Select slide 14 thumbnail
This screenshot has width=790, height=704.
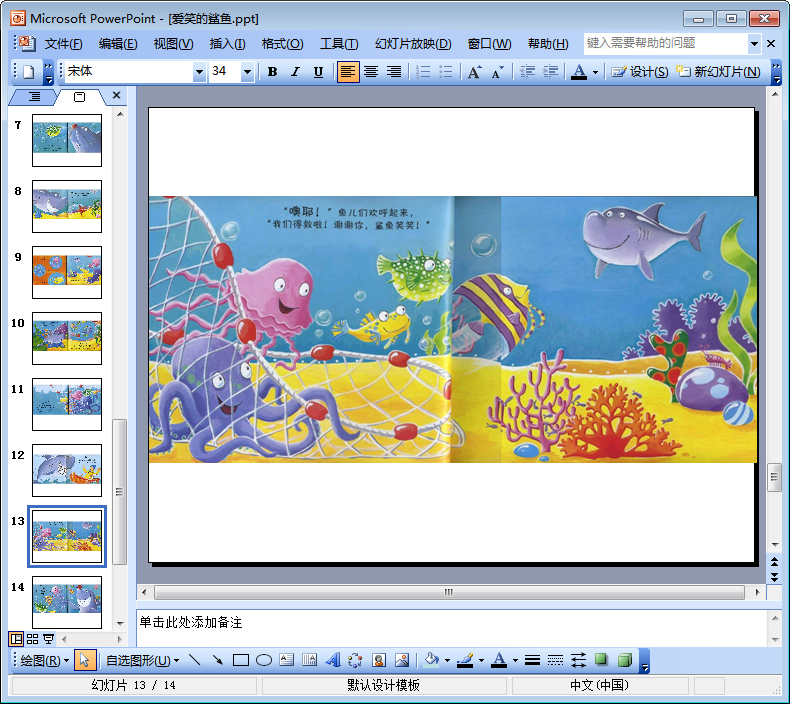pos(67,602)
